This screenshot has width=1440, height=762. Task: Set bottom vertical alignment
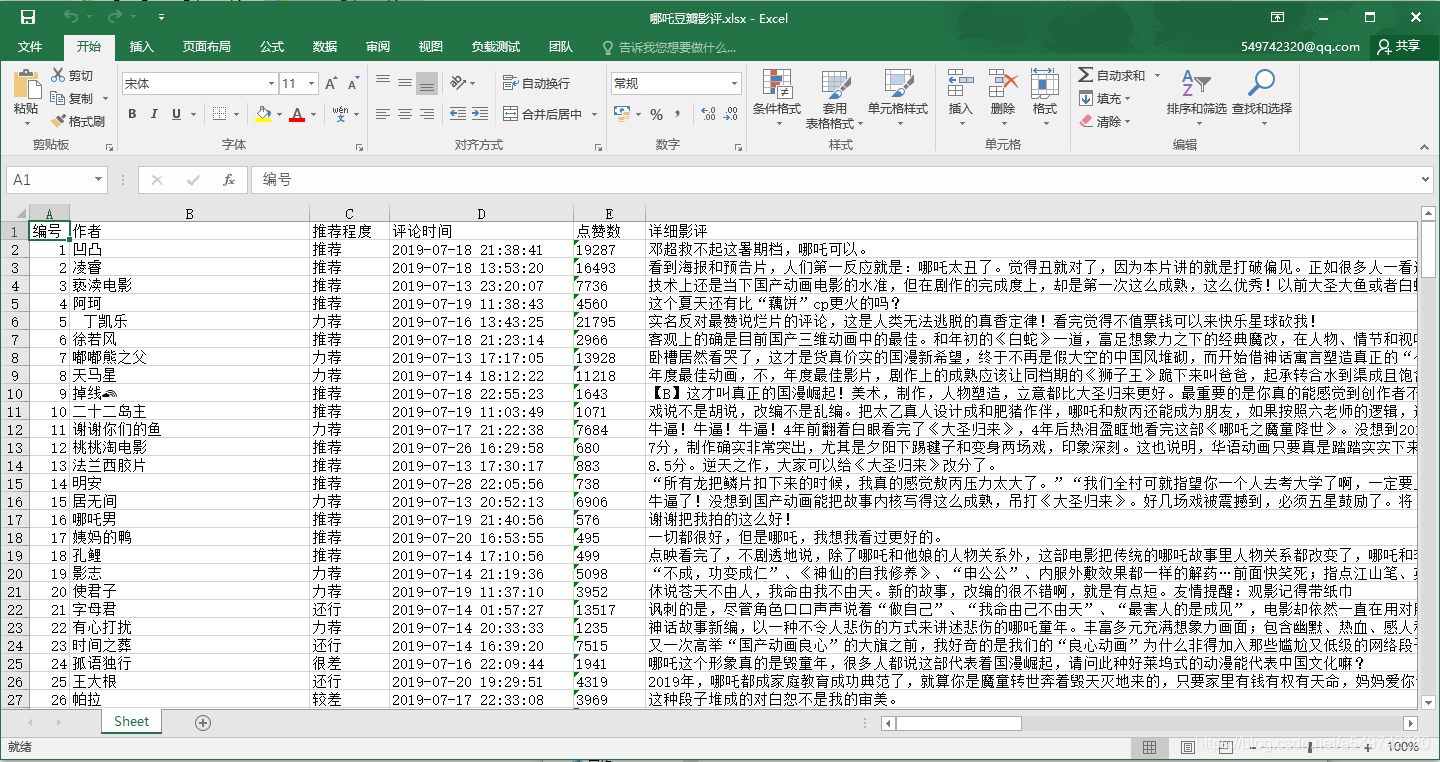427,83
